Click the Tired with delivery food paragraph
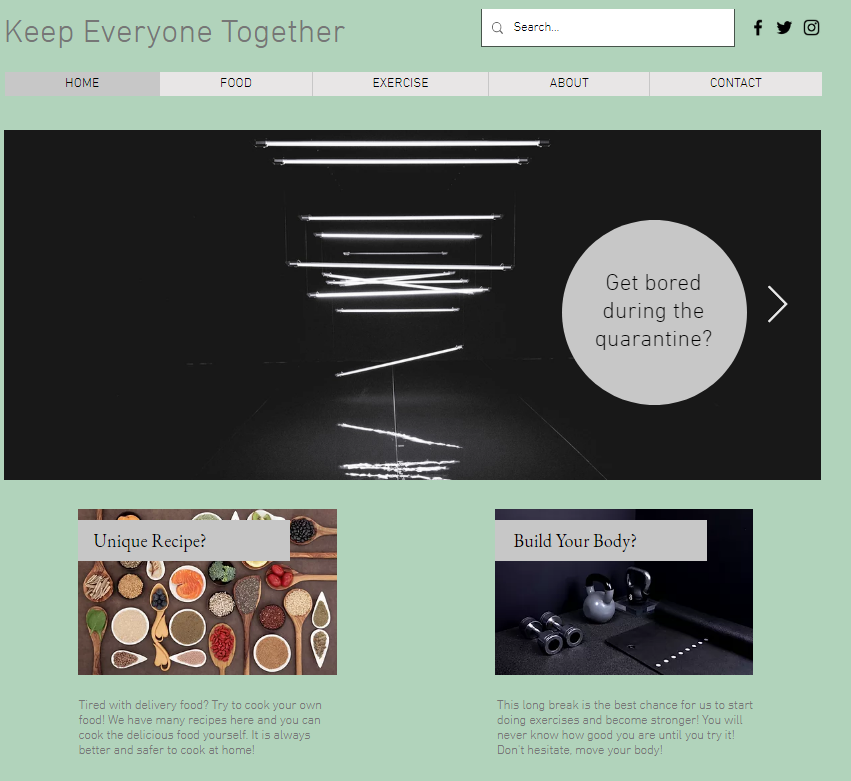The width and height of the screenshot is (851, 781). 200,727
